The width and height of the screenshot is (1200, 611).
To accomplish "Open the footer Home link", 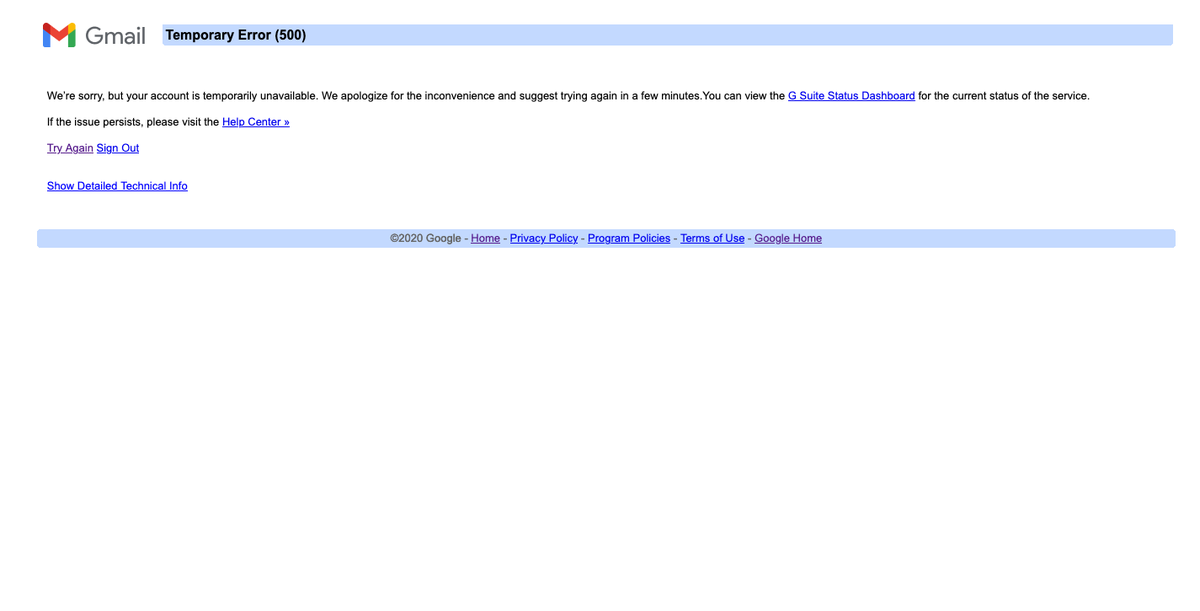I will 485,238.
